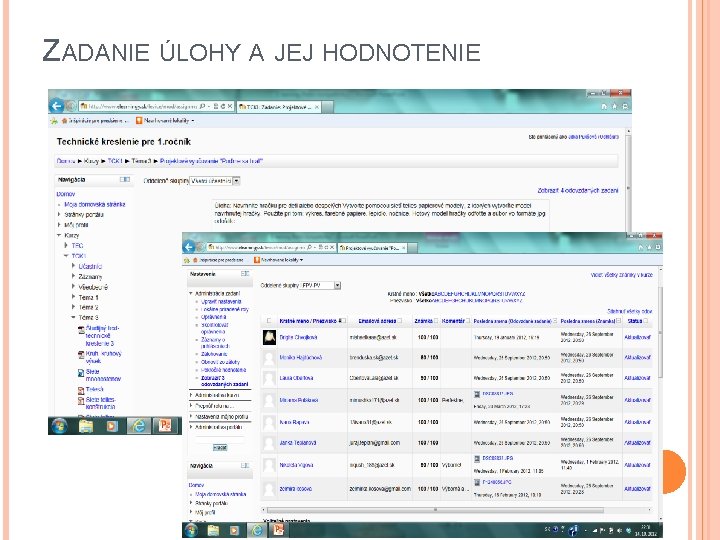Click the document icon next to Kruh, kruhový výsek
The width and height of the screenshot is (720, 540).
point(81,354)
